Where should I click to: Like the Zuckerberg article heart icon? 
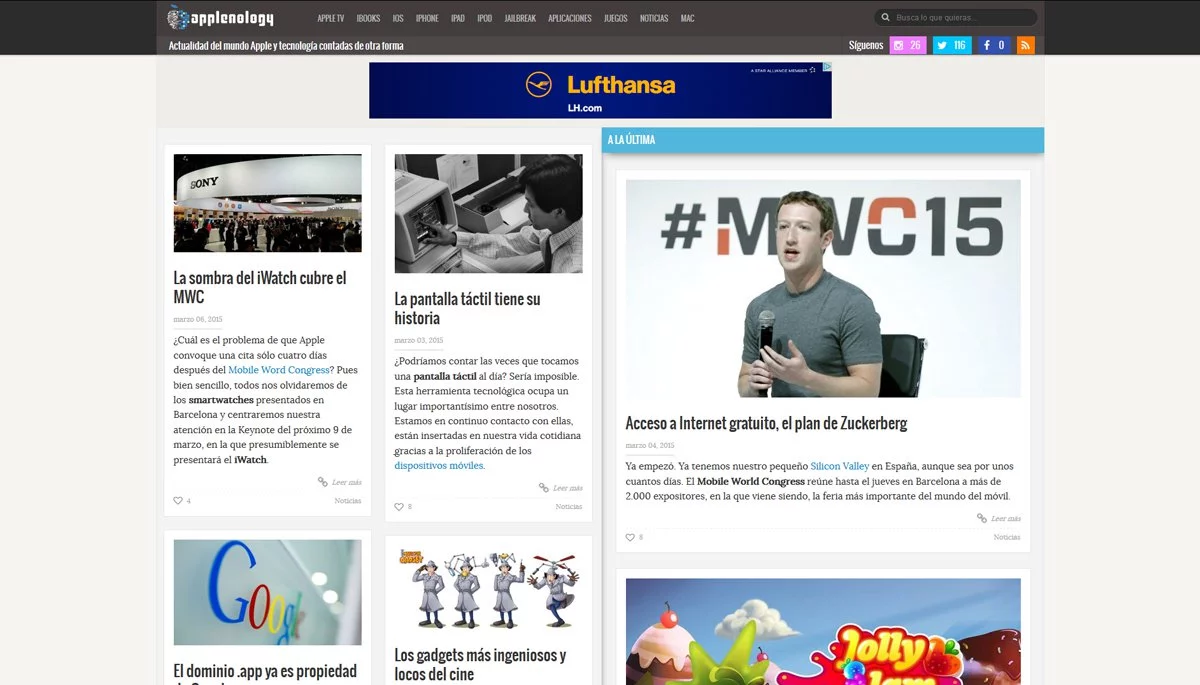[630, 537]
